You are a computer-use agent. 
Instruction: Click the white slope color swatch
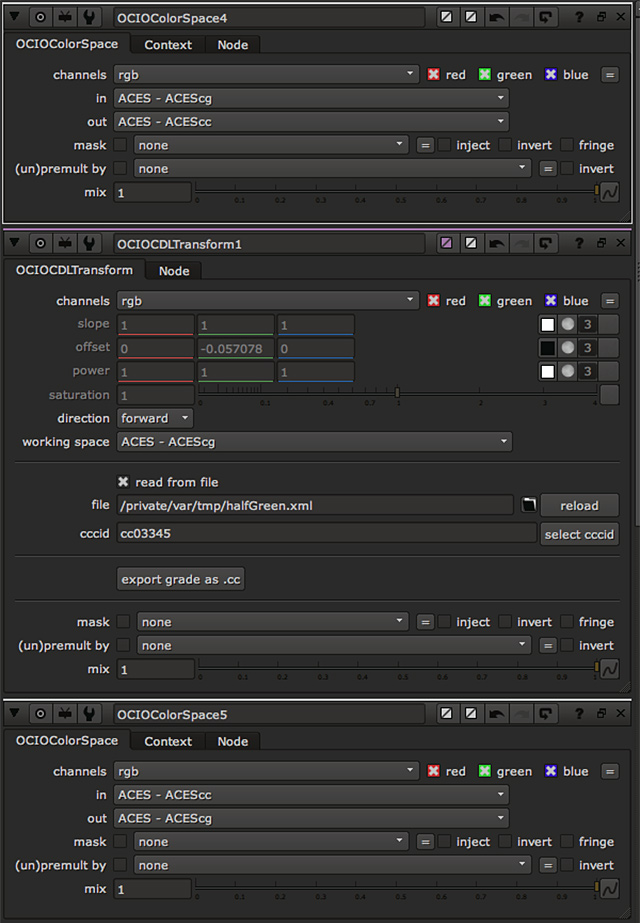click(547, 325)
